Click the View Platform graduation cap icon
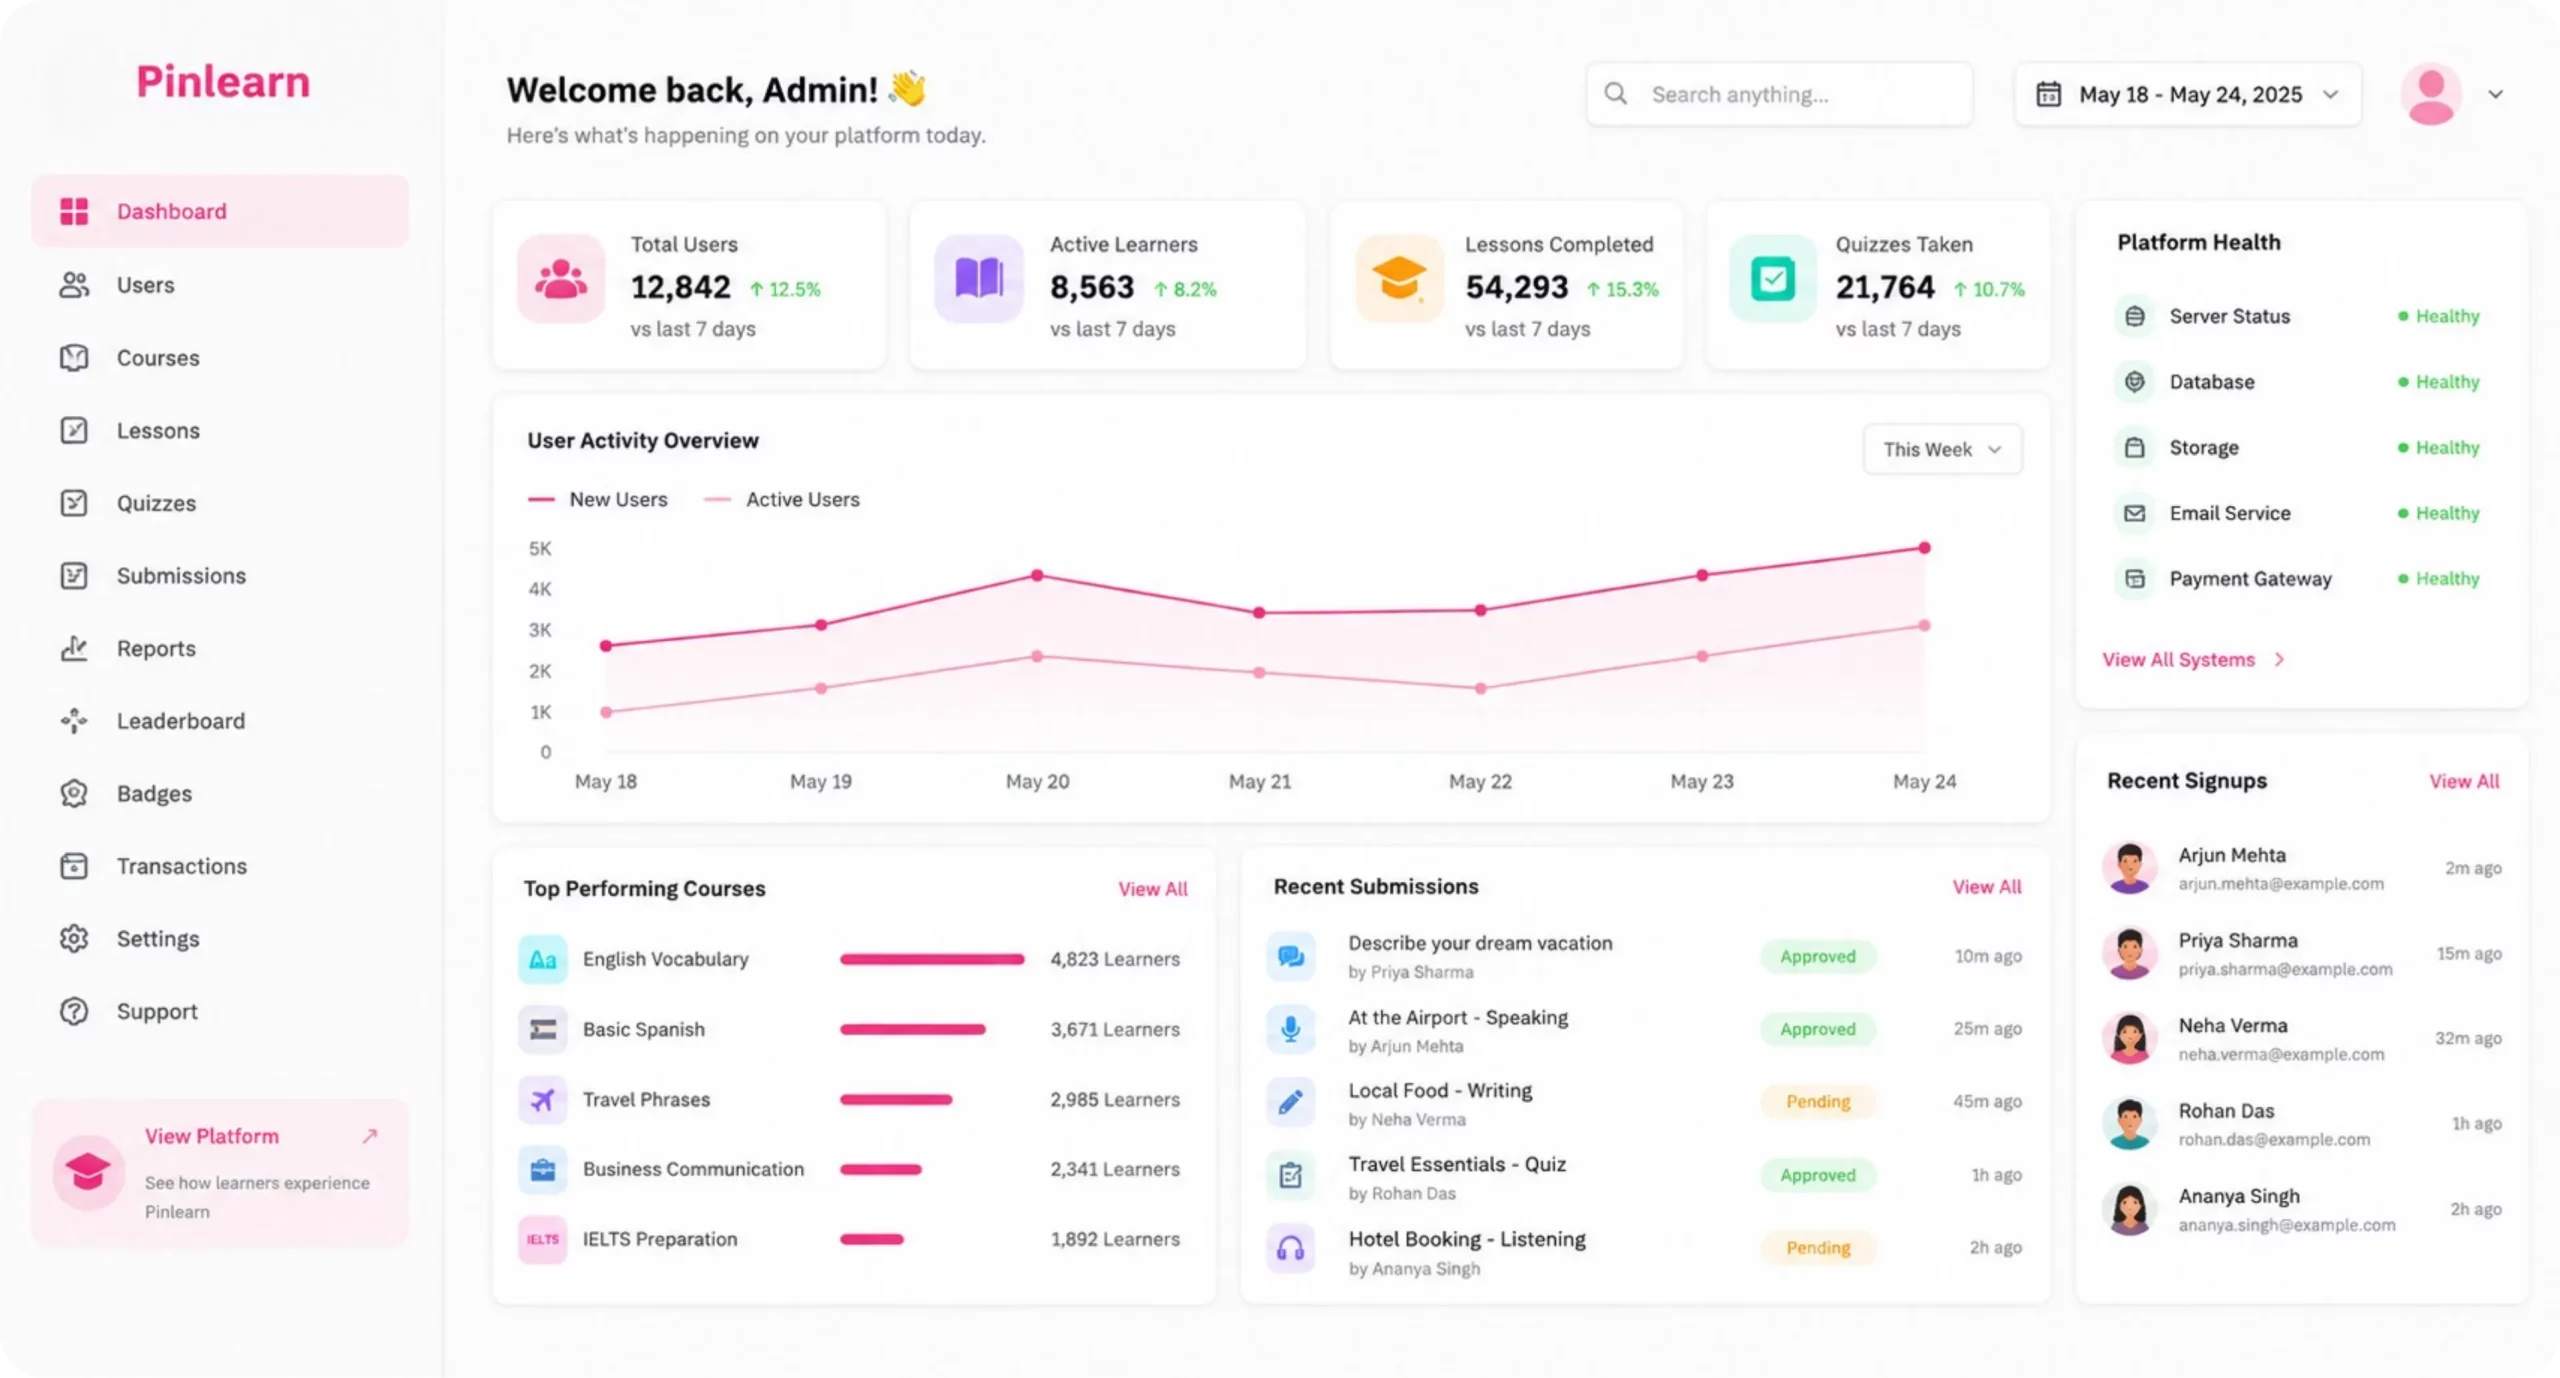The width and height of the screenshot is (2560, 1378). point(88,1172)
